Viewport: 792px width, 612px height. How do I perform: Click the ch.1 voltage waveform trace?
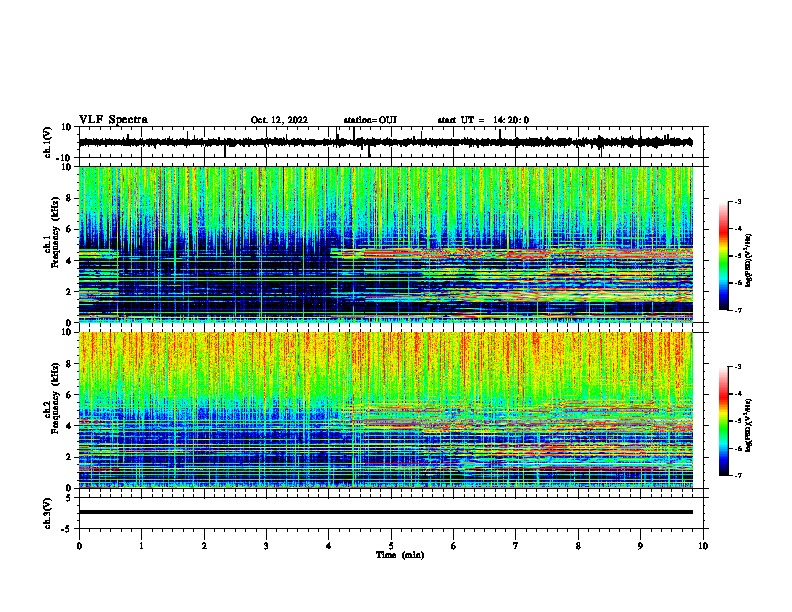[x=385, y=142]
